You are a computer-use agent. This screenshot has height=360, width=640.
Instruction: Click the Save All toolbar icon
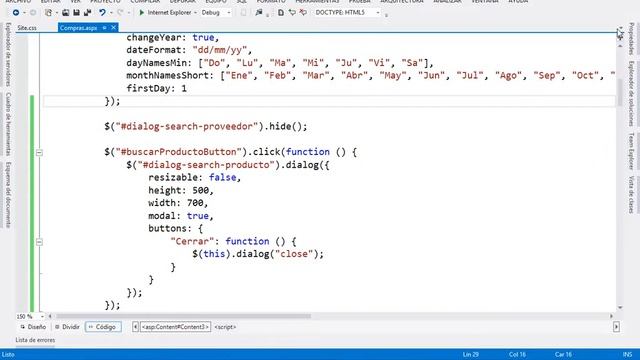(x=87, y=13)
